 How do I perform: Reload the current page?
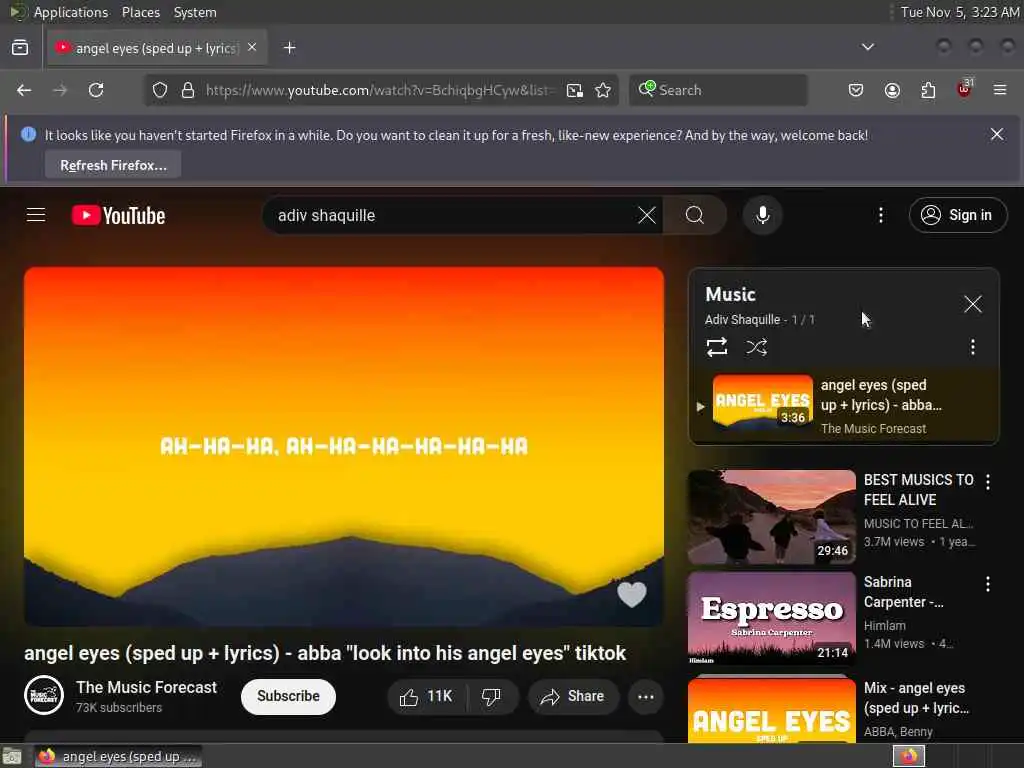[x=96, y=90]
